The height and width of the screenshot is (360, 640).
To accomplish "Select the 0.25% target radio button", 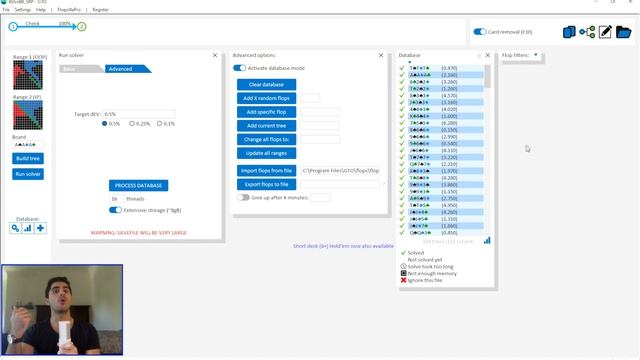I will (x=131, y=124).
